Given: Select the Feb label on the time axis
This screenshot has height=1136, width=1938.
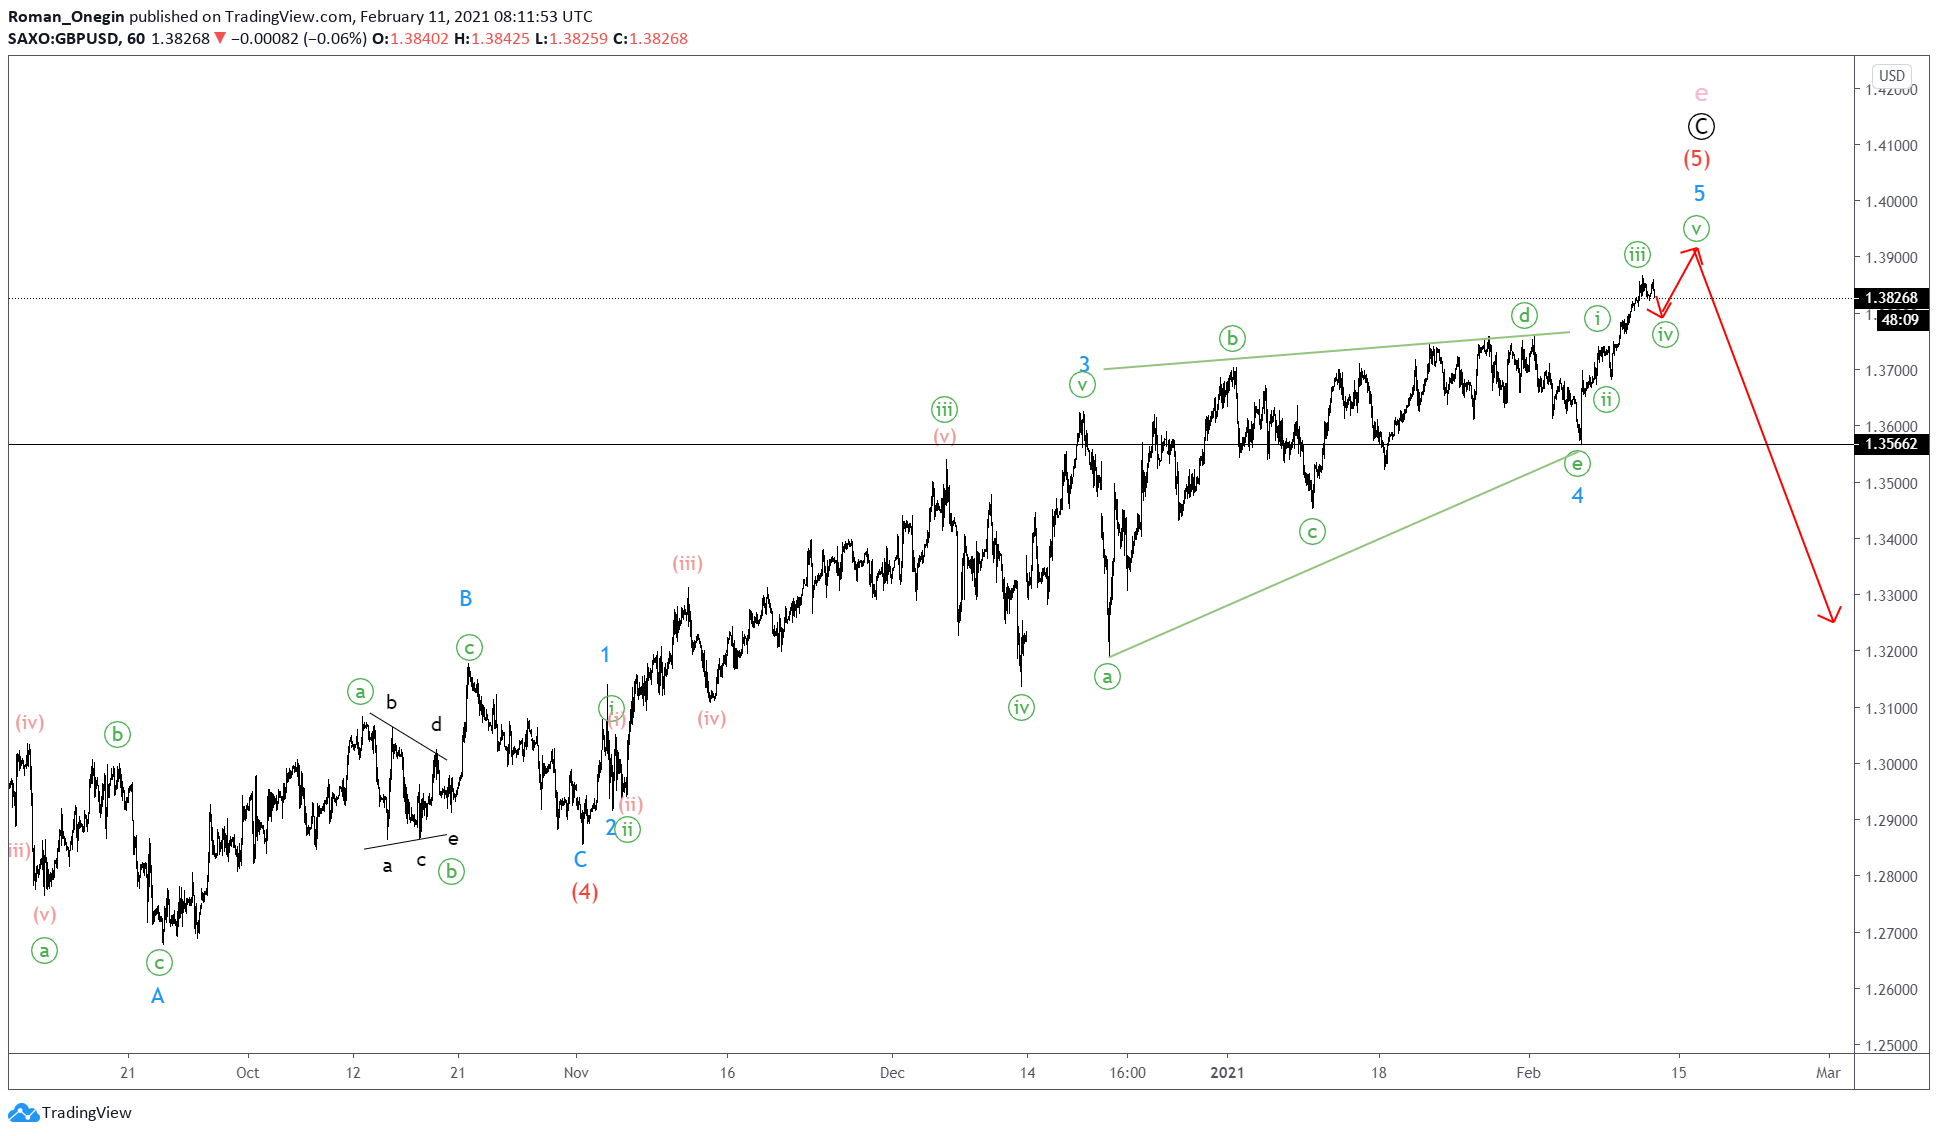Looking at the screenshot, I should (1529, 1072).
